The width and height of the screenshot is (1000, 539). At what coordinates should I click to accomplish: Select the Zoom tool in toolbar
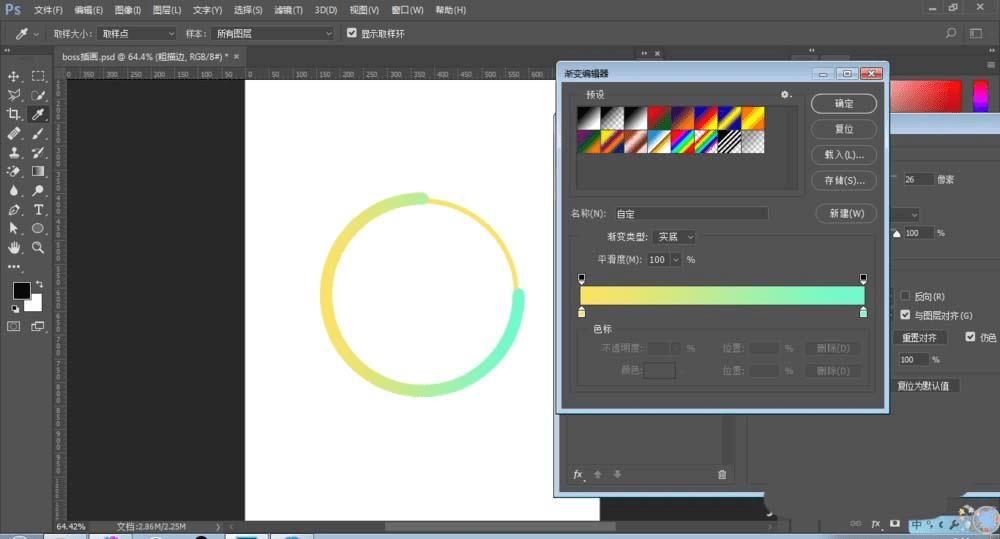(x=39, y=247)
